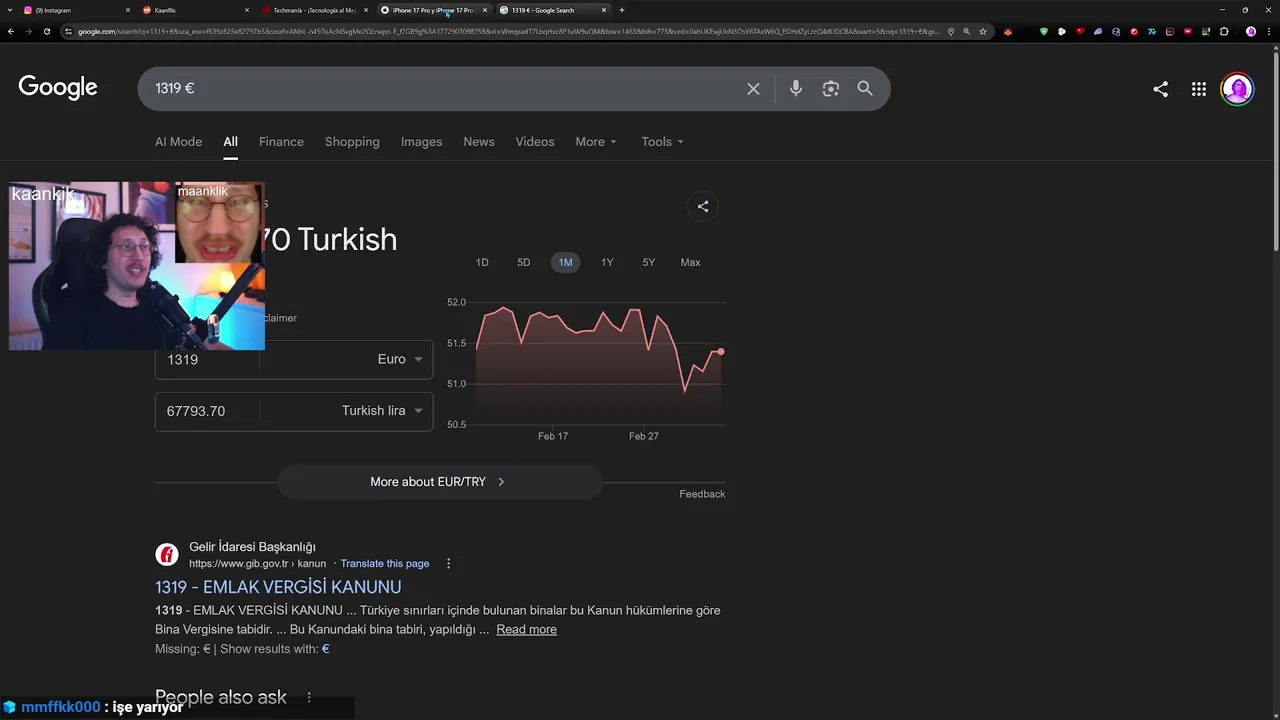The width and height of the screenshot is (1280, 720).
Task: Click the Gelir İdaresi Başkanlığı site favicon
Action: pos(167,554)
